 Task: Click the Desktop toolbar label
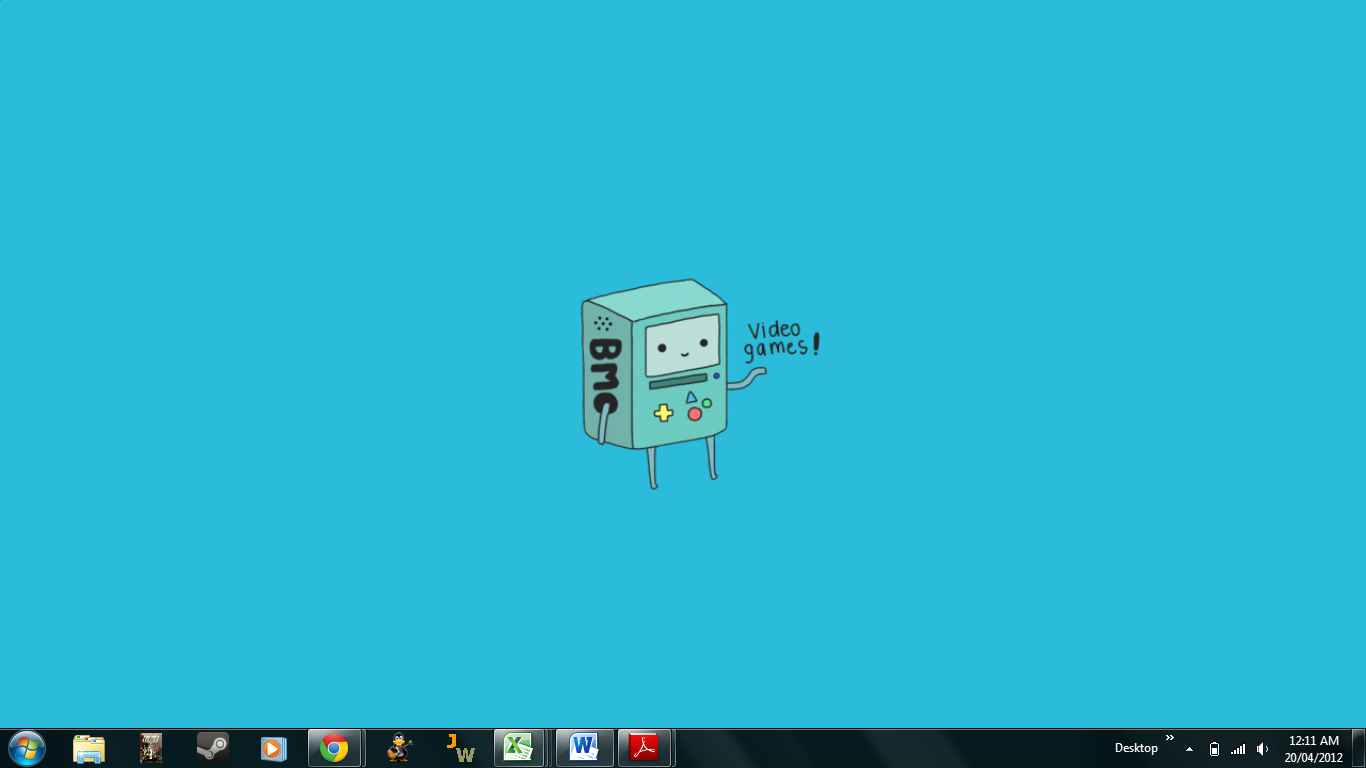tap(1136, 748)
